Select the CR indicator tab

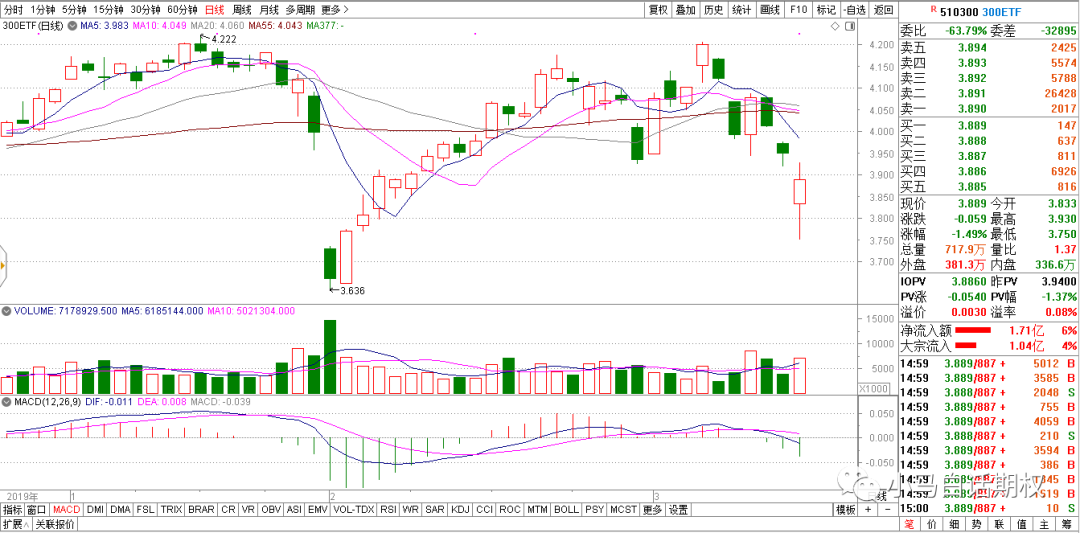[x=228, y=510]
